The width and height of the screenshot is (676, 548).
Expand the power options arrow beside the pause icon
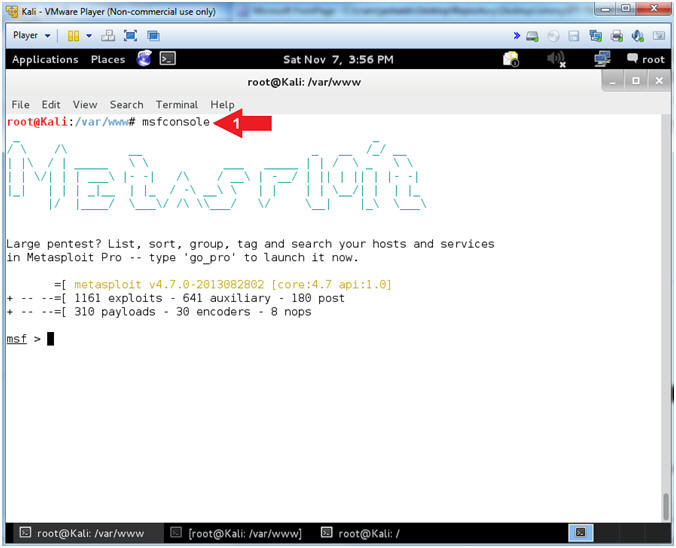[x=89, y=36]
